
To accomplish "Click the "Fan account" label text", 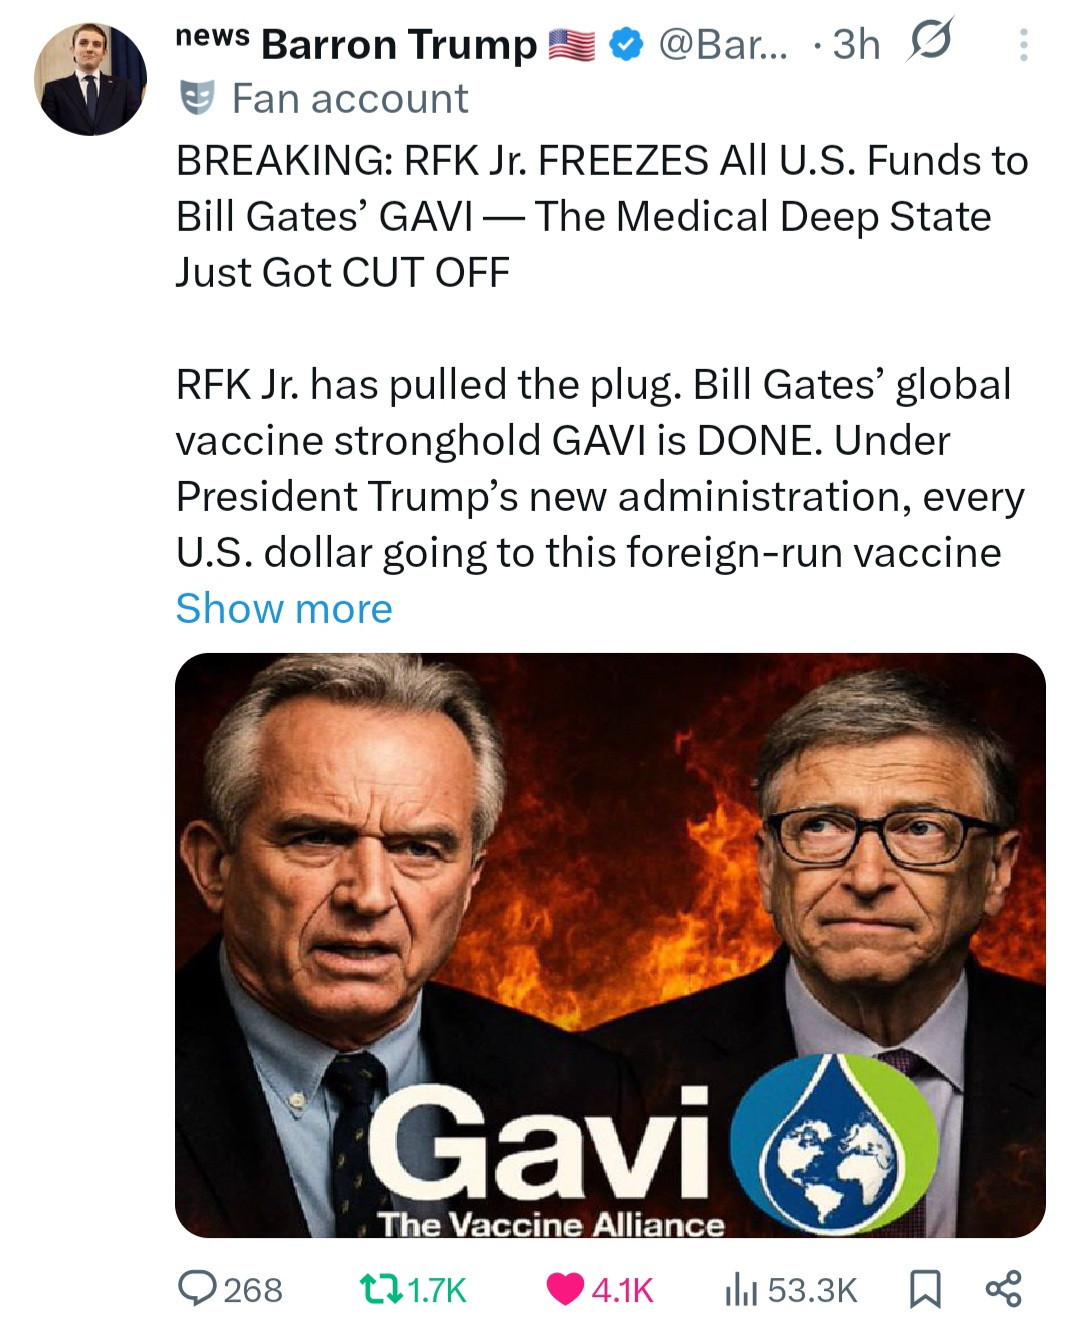I will pos(350,99).
